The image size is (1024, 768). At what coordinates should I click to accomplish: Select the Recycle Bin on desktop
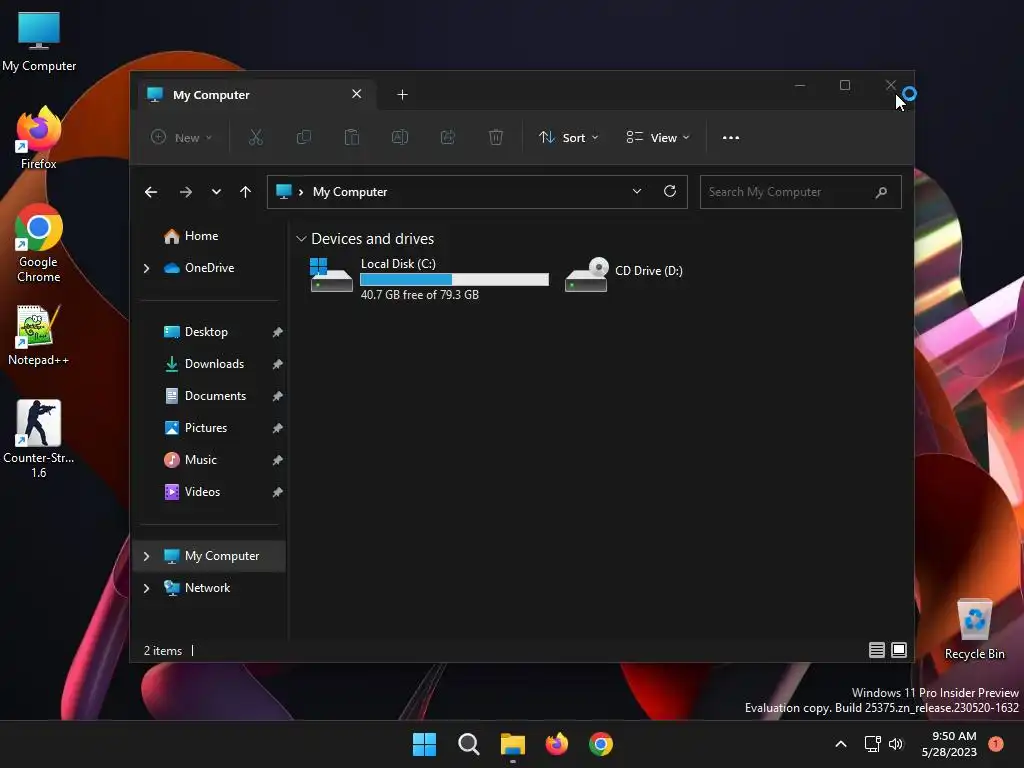(x=974, y=629)
